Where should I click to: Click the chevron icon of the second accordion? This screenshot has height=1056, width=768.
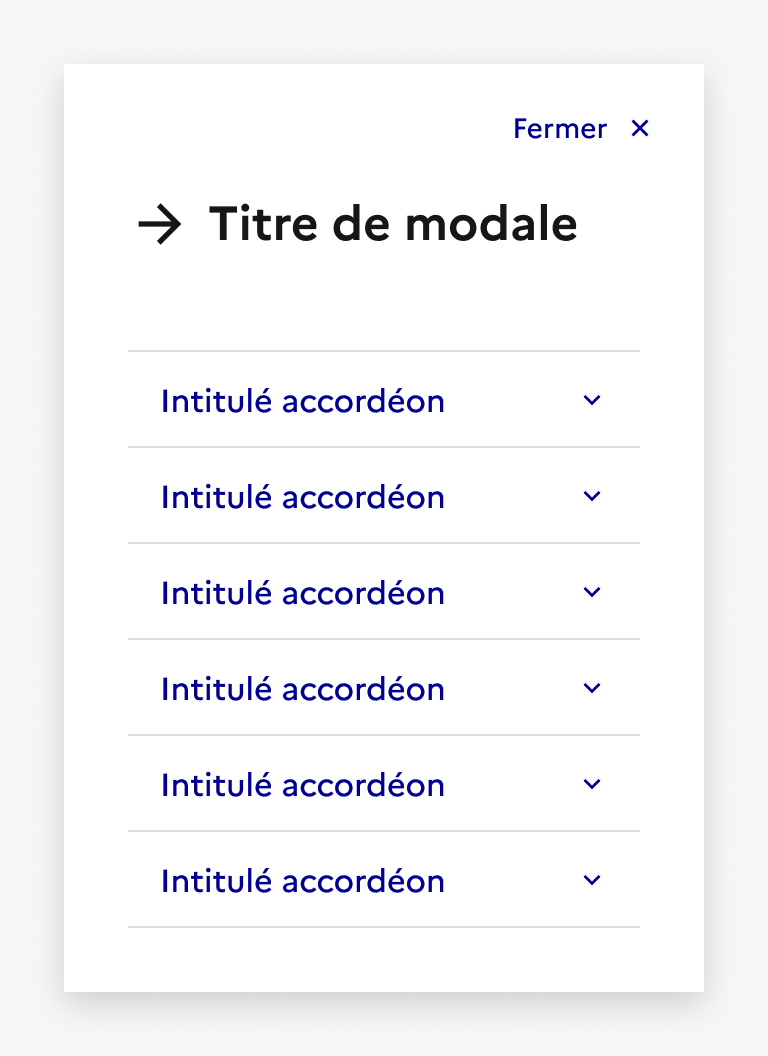tap(591, 496)
